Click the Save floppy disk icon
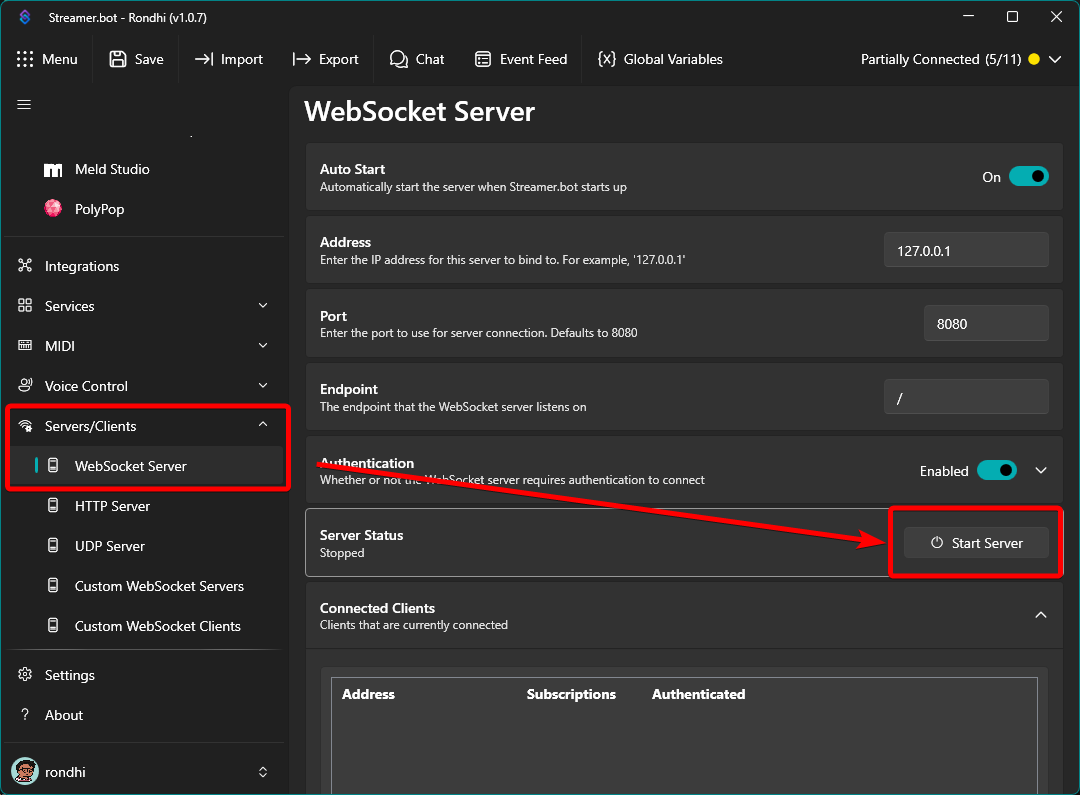 coord(118,59)
